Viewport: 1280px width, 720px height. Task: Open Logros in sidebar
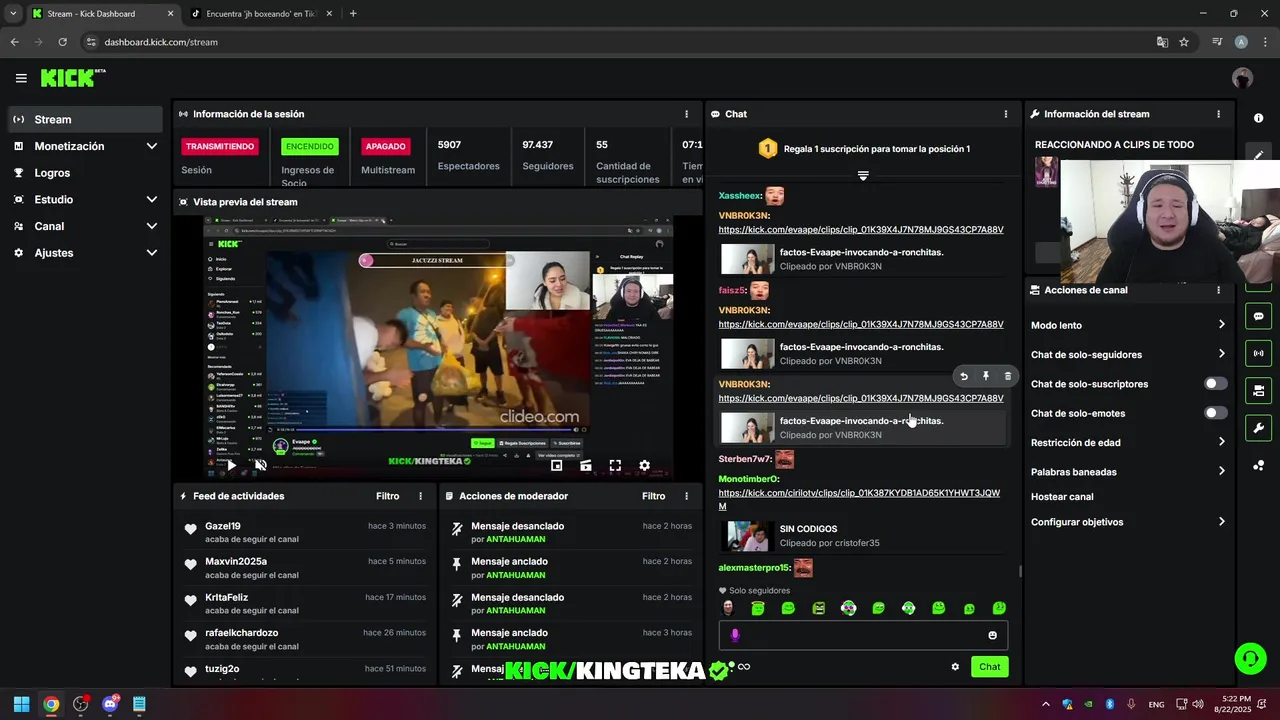pyautogui.click(x=85, y=173)
